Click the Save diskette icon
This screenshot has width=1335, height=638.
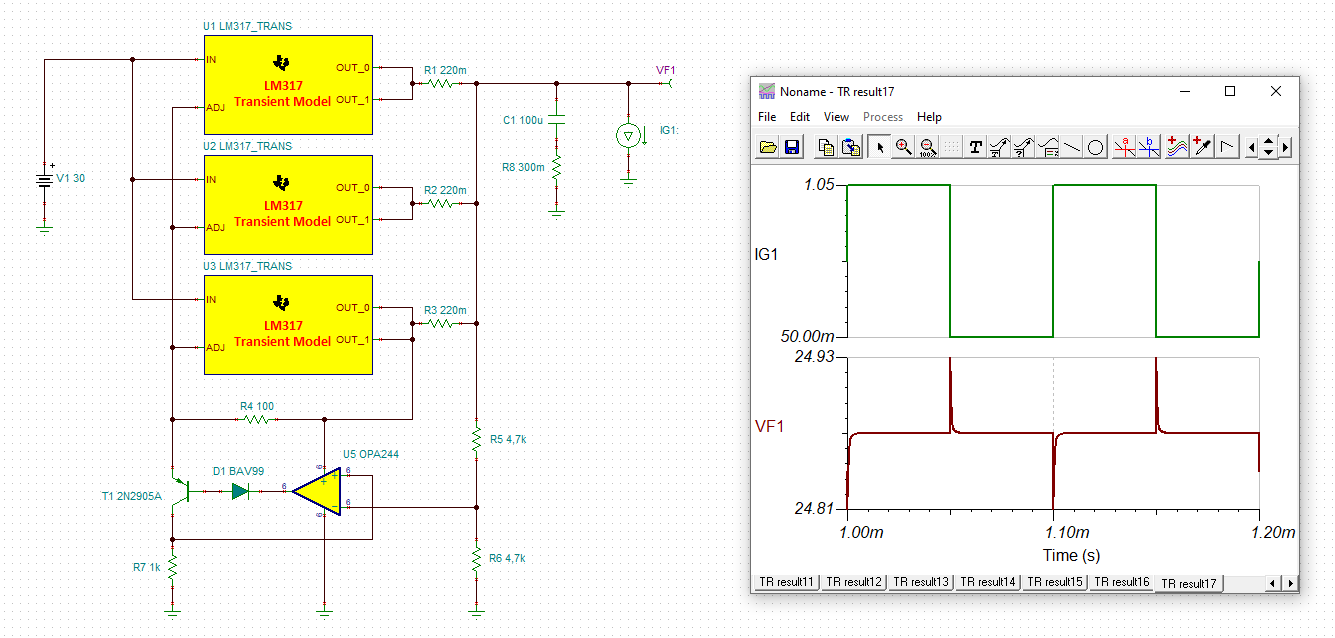coord(791,147)
